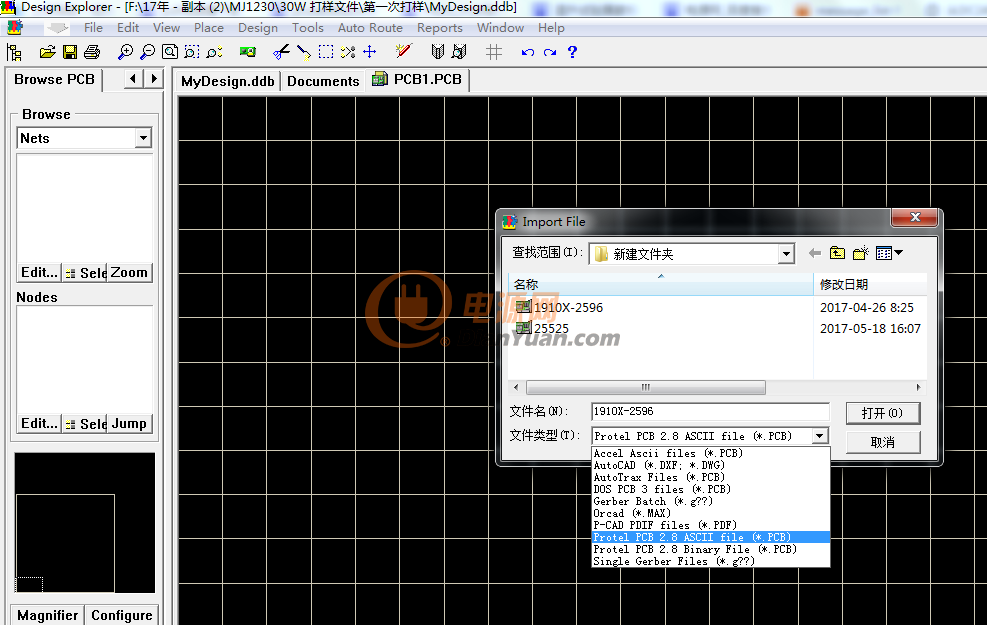Click the Jump button under Nodes list
The height and width of the screenshot is (625, 987).
[129, 424]
